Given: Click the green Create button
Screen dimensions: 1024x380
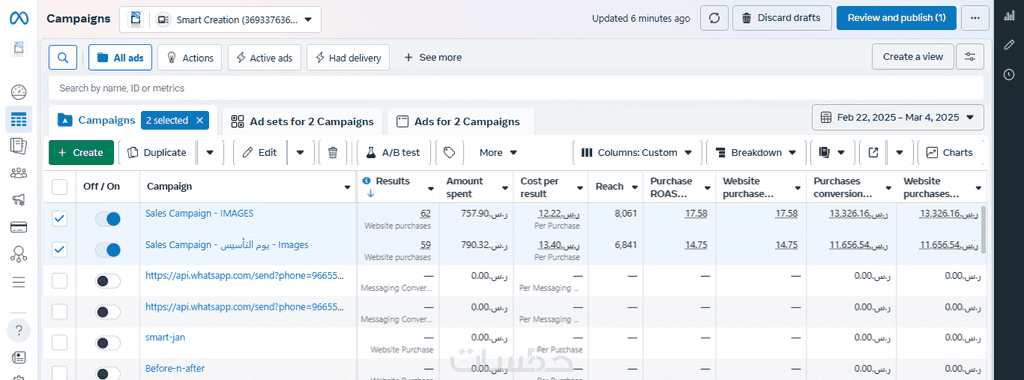Looking at the screenshot, I should point(81,152).
